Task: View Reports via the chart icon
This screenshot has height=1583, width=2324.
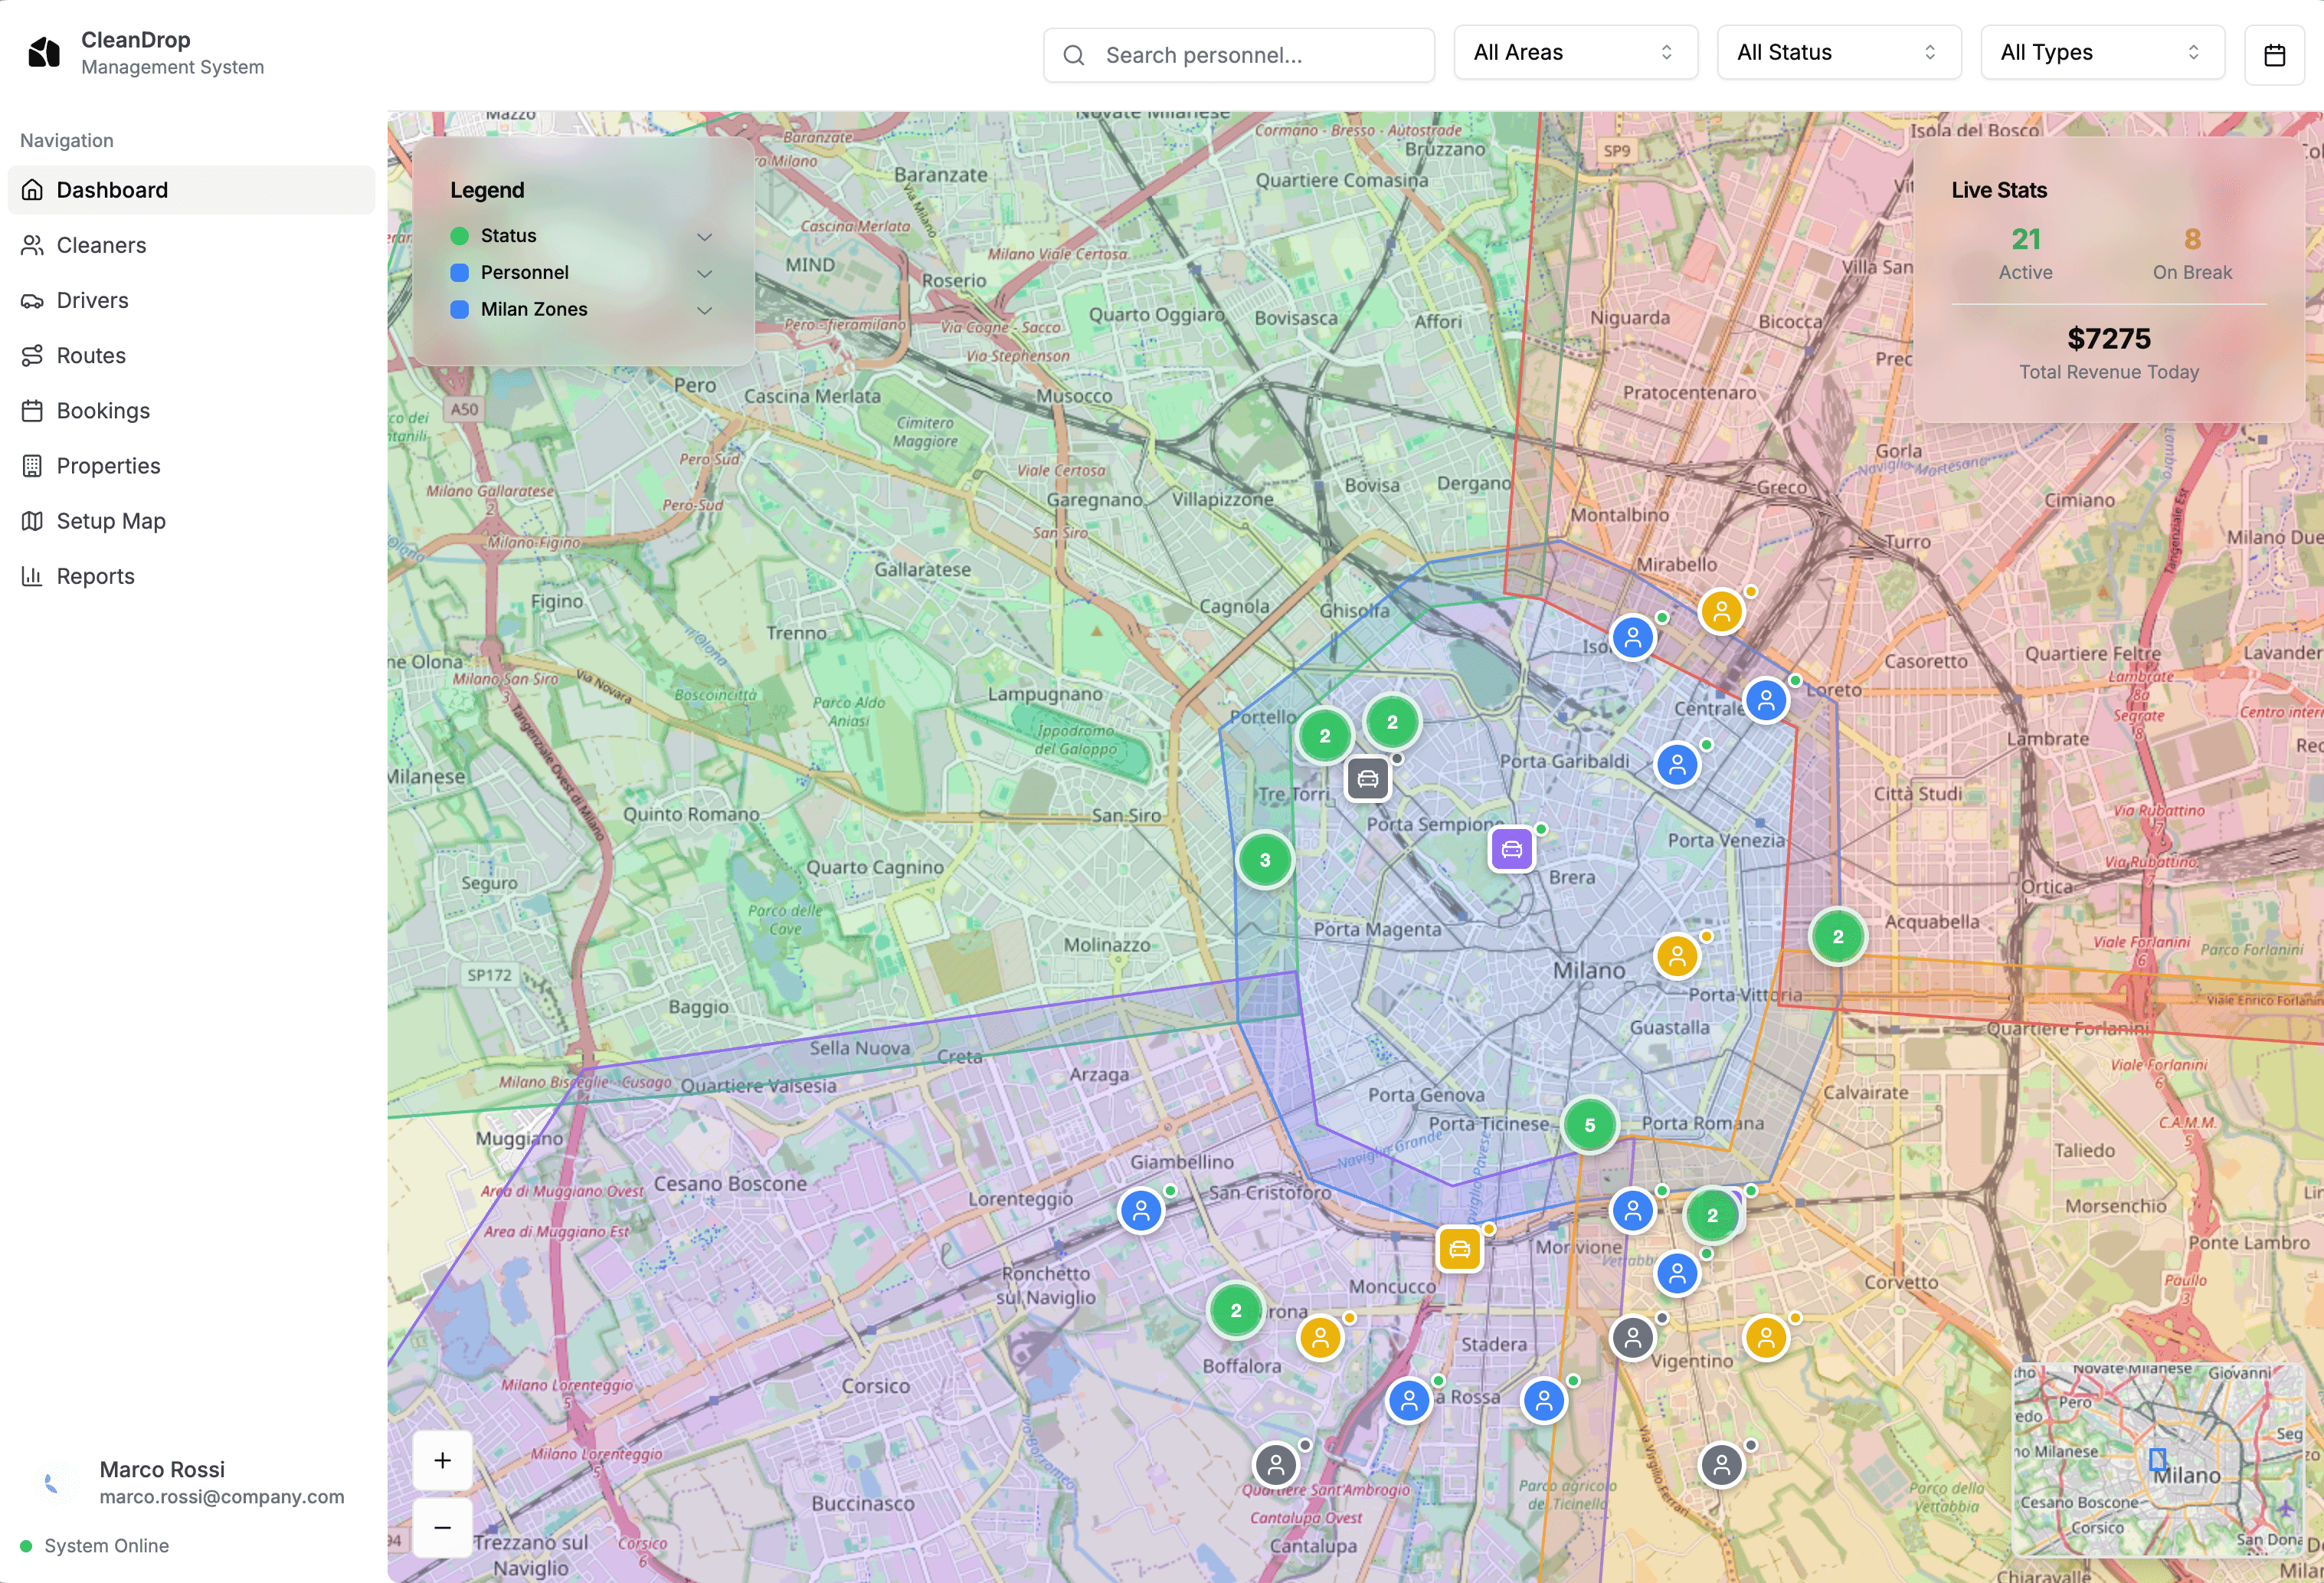Action: tap(33, 575)
